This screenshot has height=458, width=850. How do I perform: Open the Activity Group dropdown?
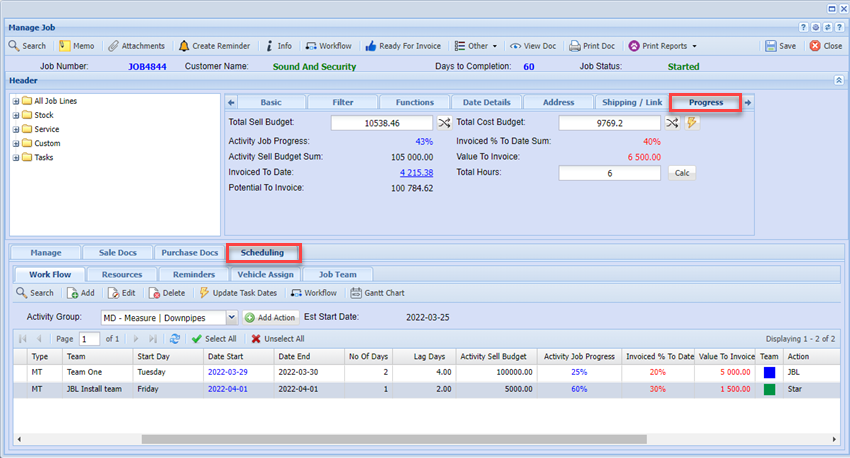click(x=231, y=317)
